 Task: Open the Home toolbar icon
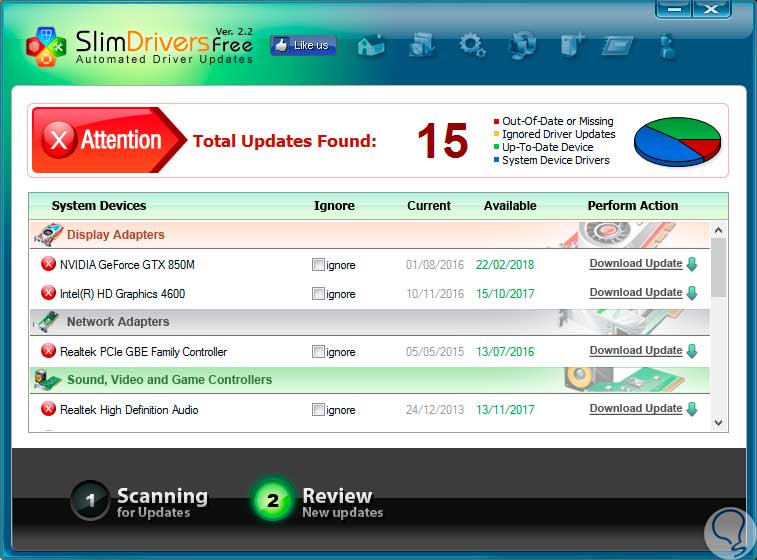371,46
